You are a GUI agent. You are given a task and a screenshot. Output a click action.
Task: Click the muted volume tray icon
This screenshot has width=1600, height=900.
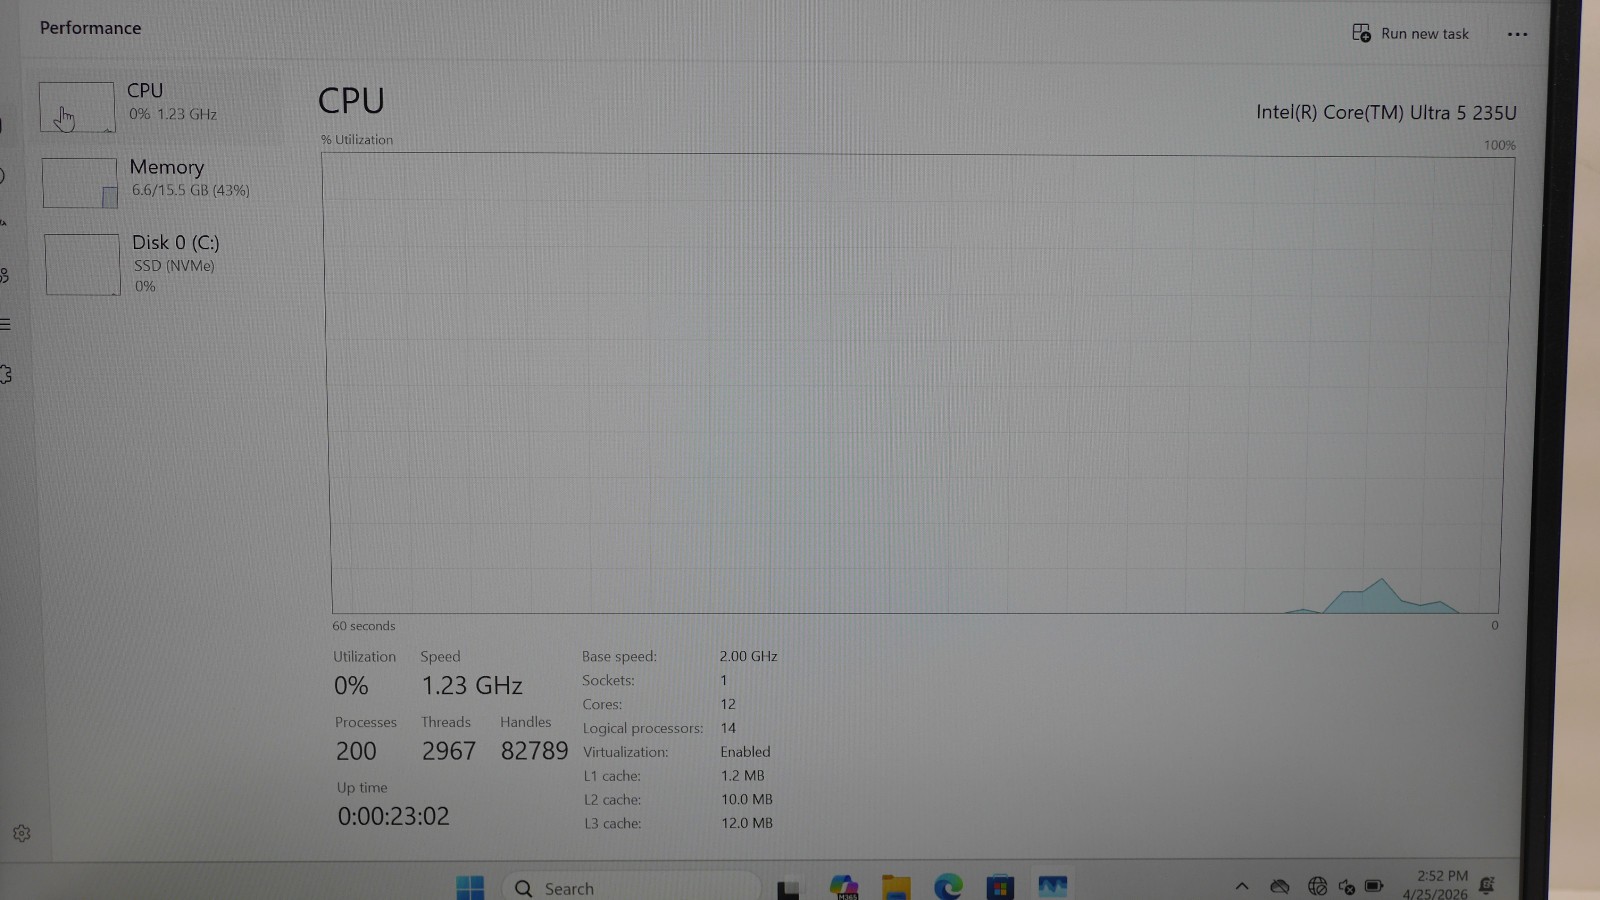(x=1347, y=887)
